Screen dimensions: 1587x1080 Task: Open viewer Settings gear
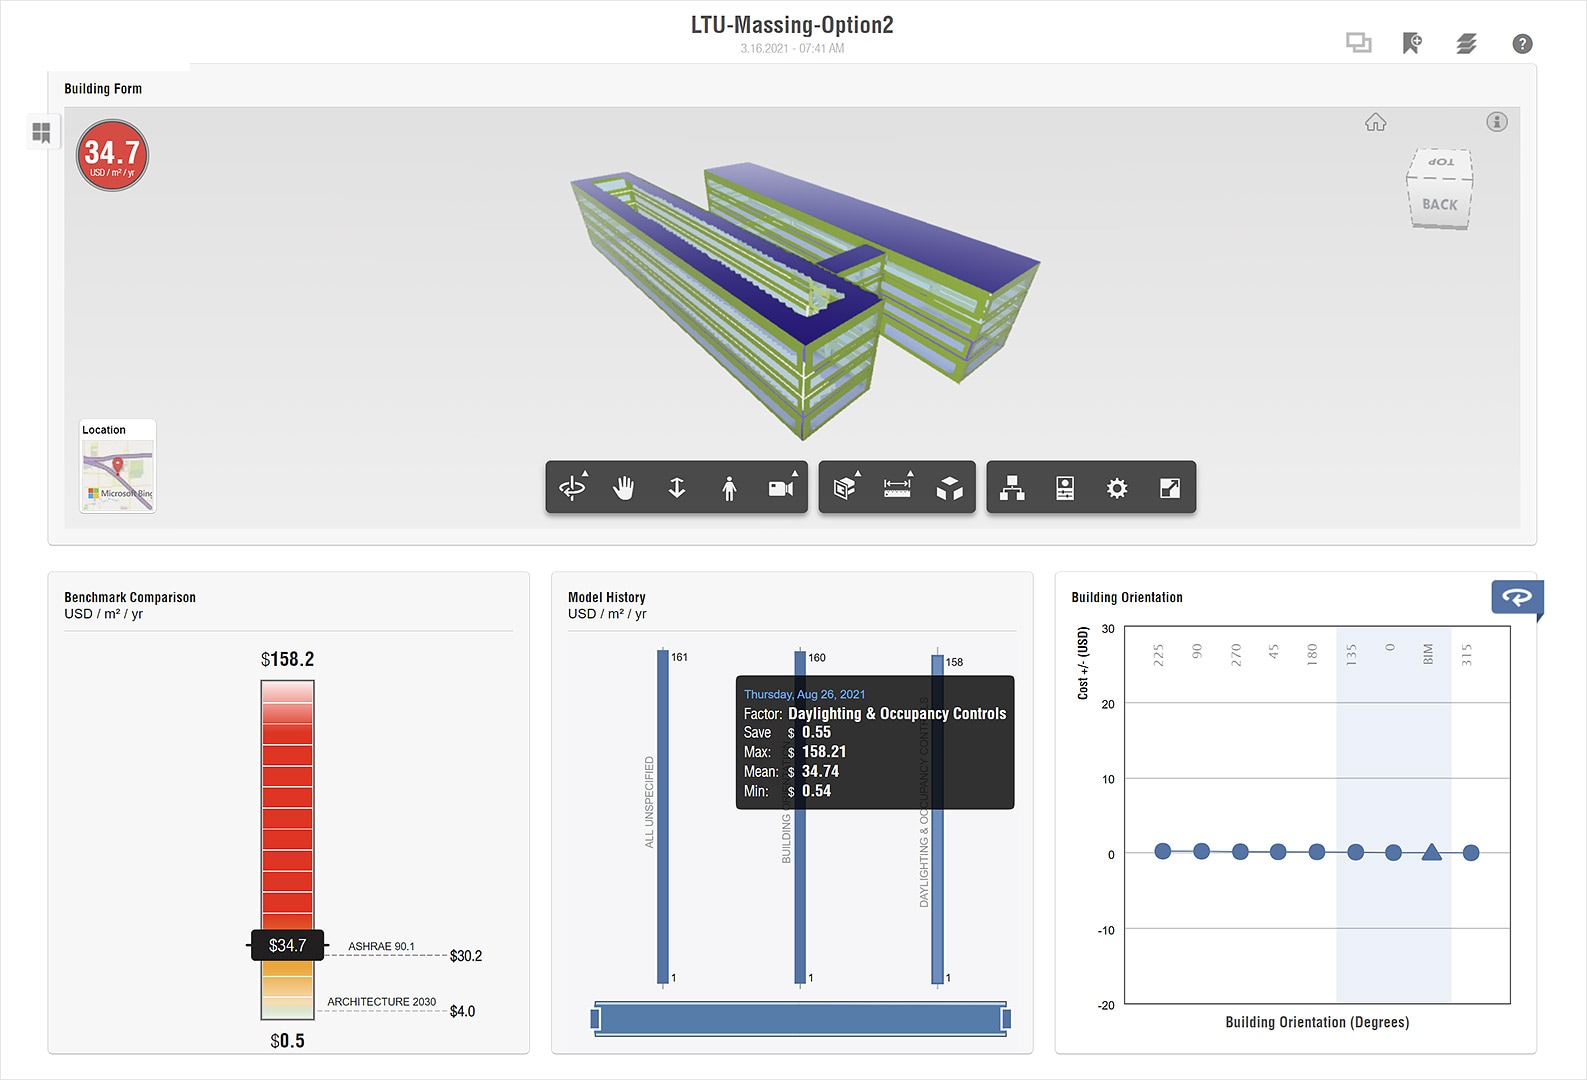click(1117, 488)
